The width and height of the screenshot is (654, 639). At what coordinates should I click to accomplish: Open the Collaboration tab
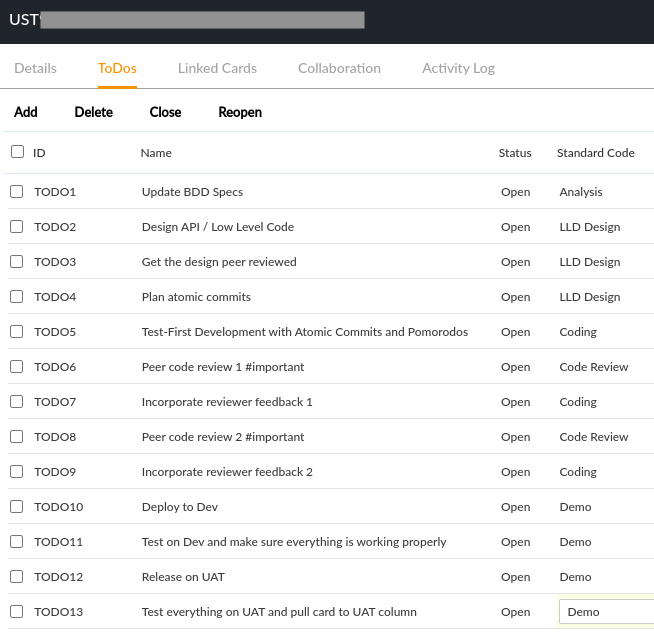coord(339,68)
